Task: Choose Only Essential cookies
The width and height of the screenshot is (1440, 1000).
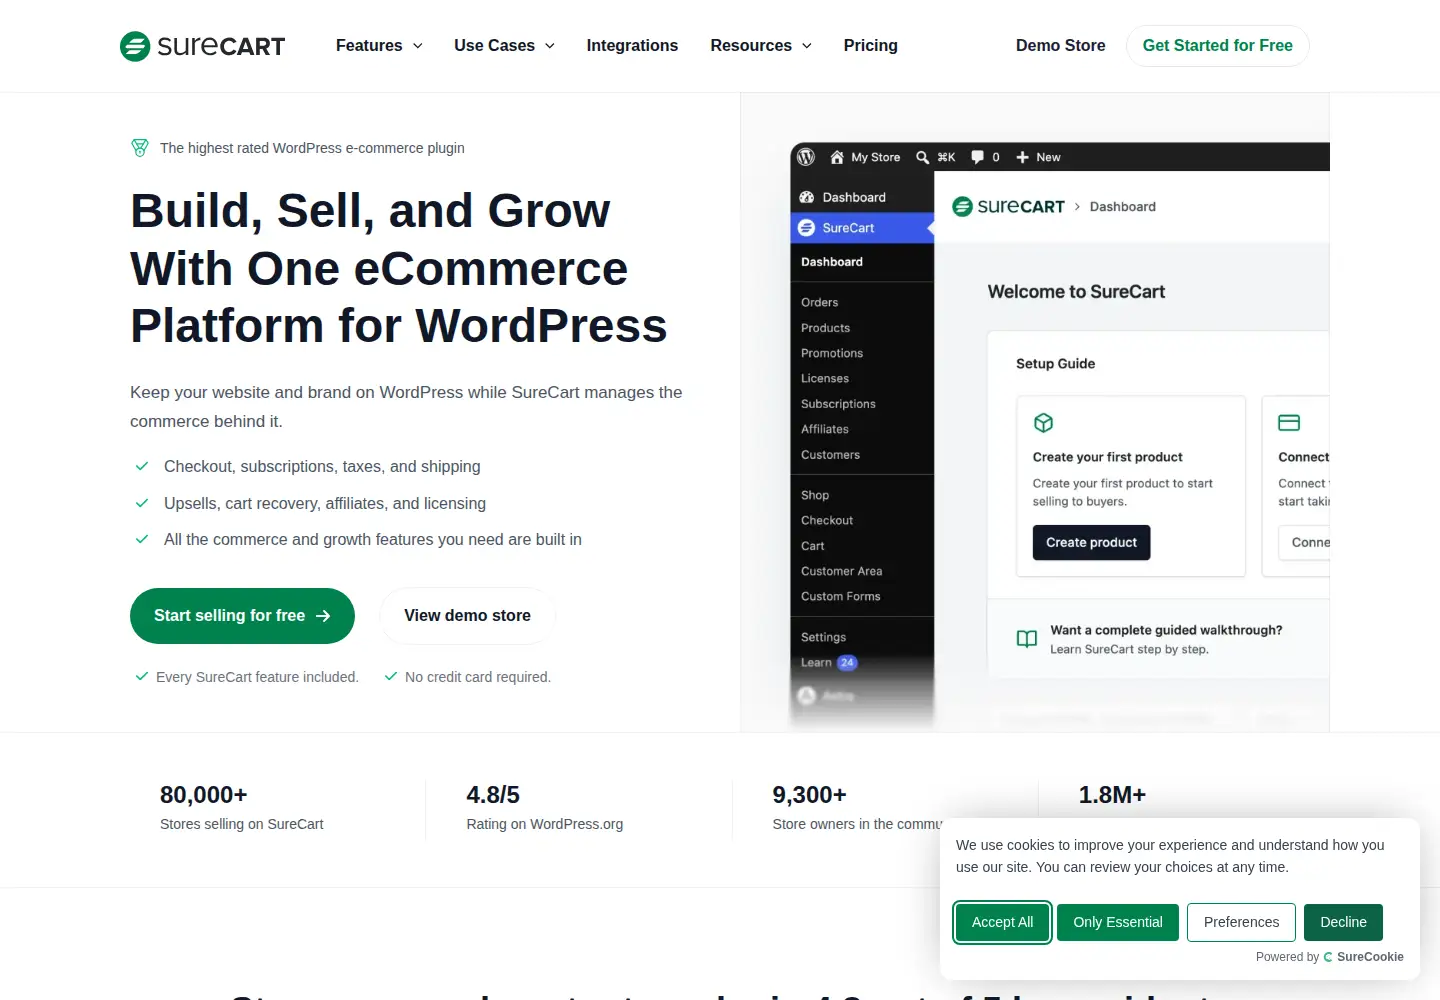Action: tap(1117, 922)
